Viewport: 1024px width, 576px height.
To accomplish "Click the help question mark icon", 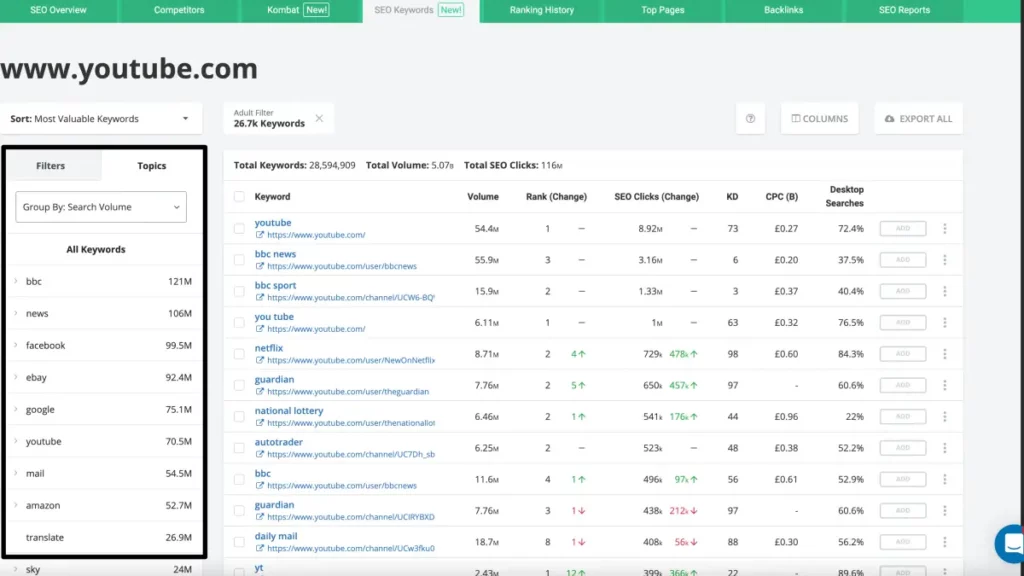I will tap(750, 119).
